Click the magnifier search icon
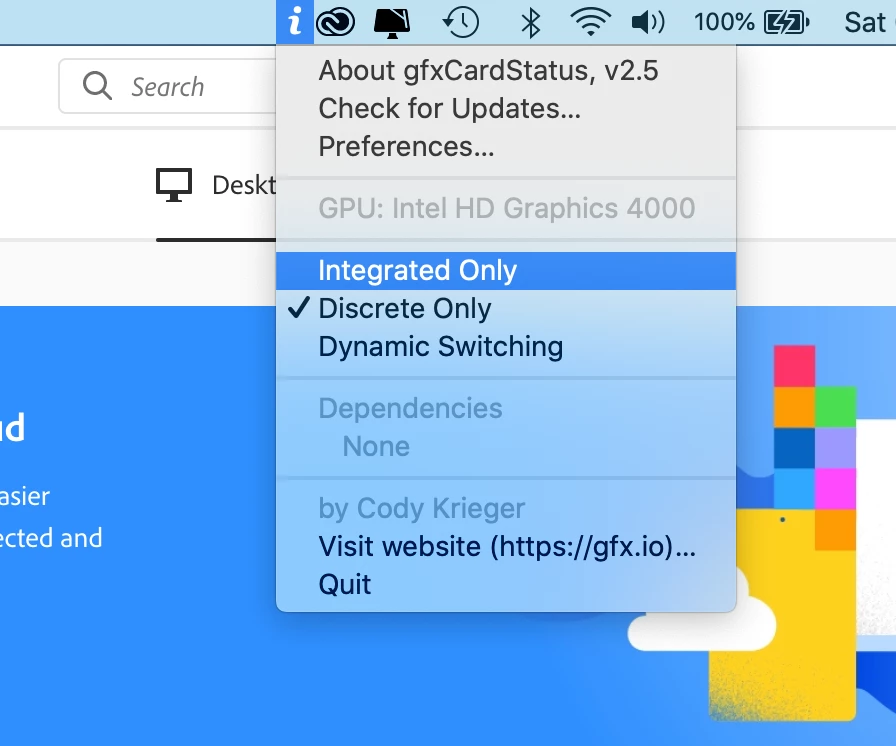Image resolution: width=896 pixels, height=746 pixels. click(97, 86)
